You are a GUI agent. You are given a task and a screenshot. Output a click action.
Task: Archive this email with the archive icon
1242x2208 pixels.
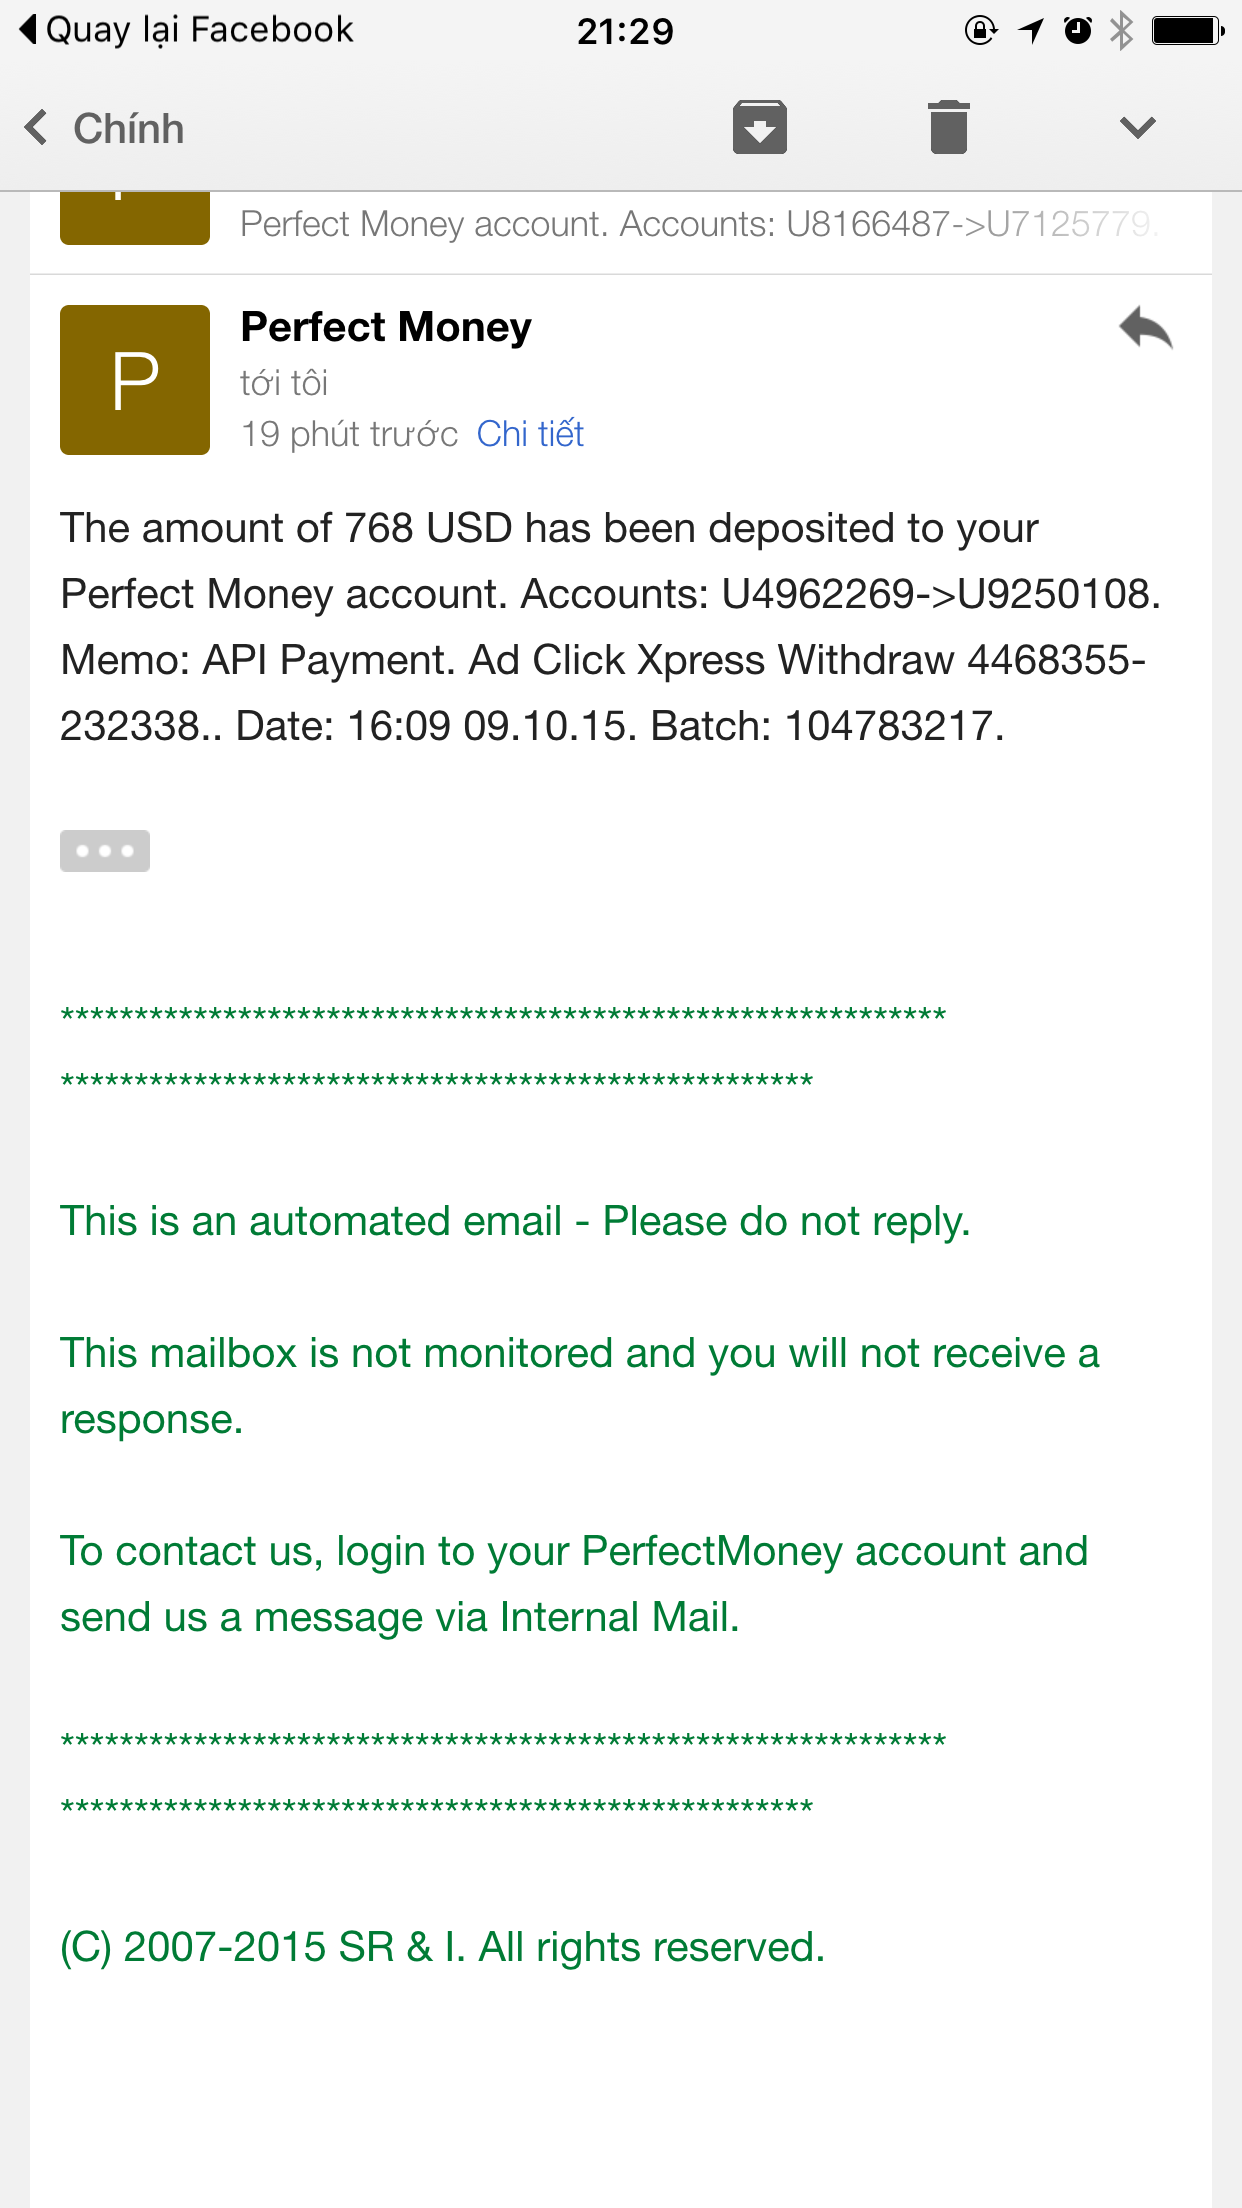[759, 128]
